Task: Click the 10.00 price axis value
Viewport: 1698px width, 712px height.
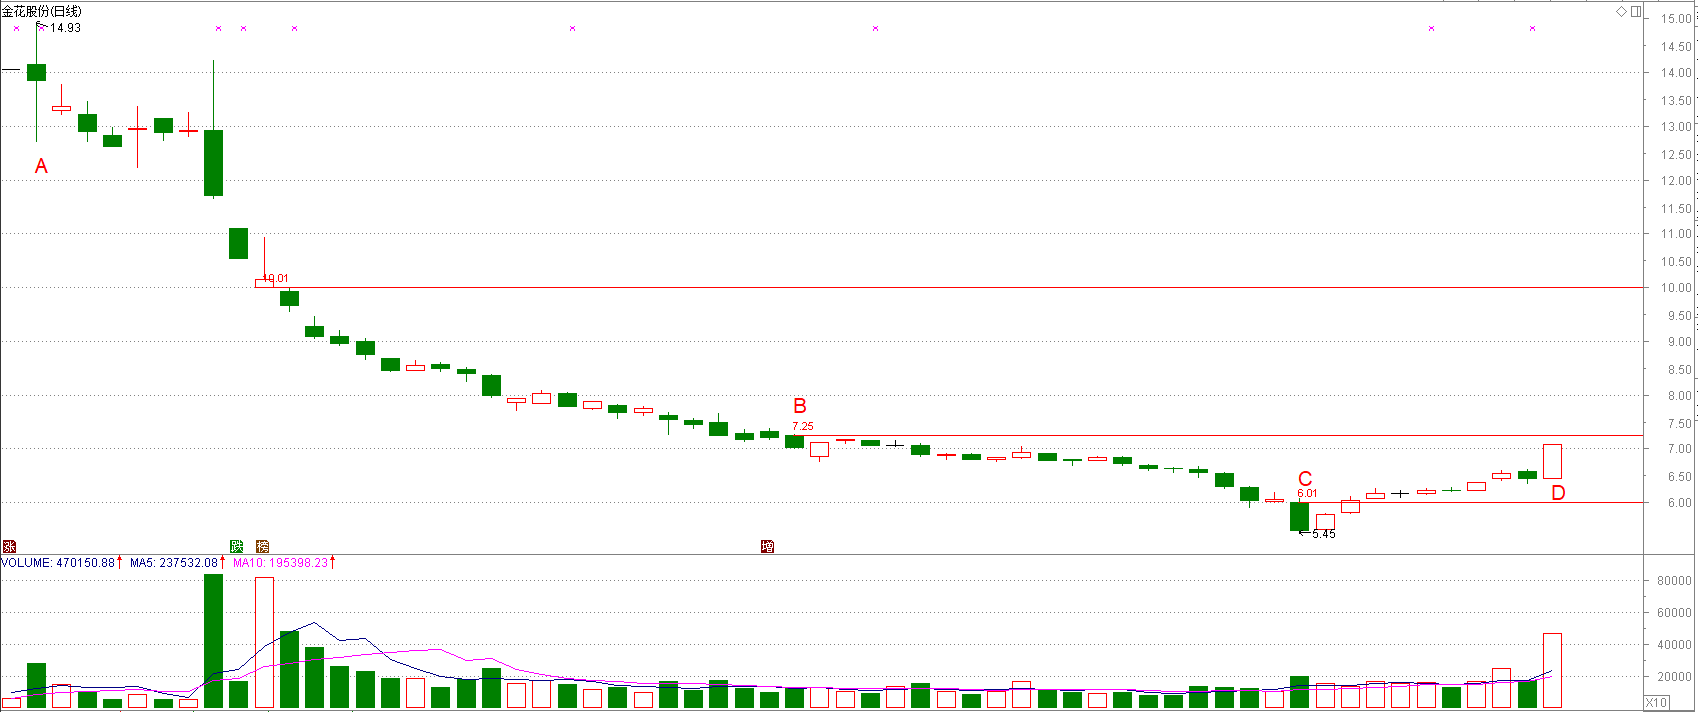Action: [x=1677, y=288]
